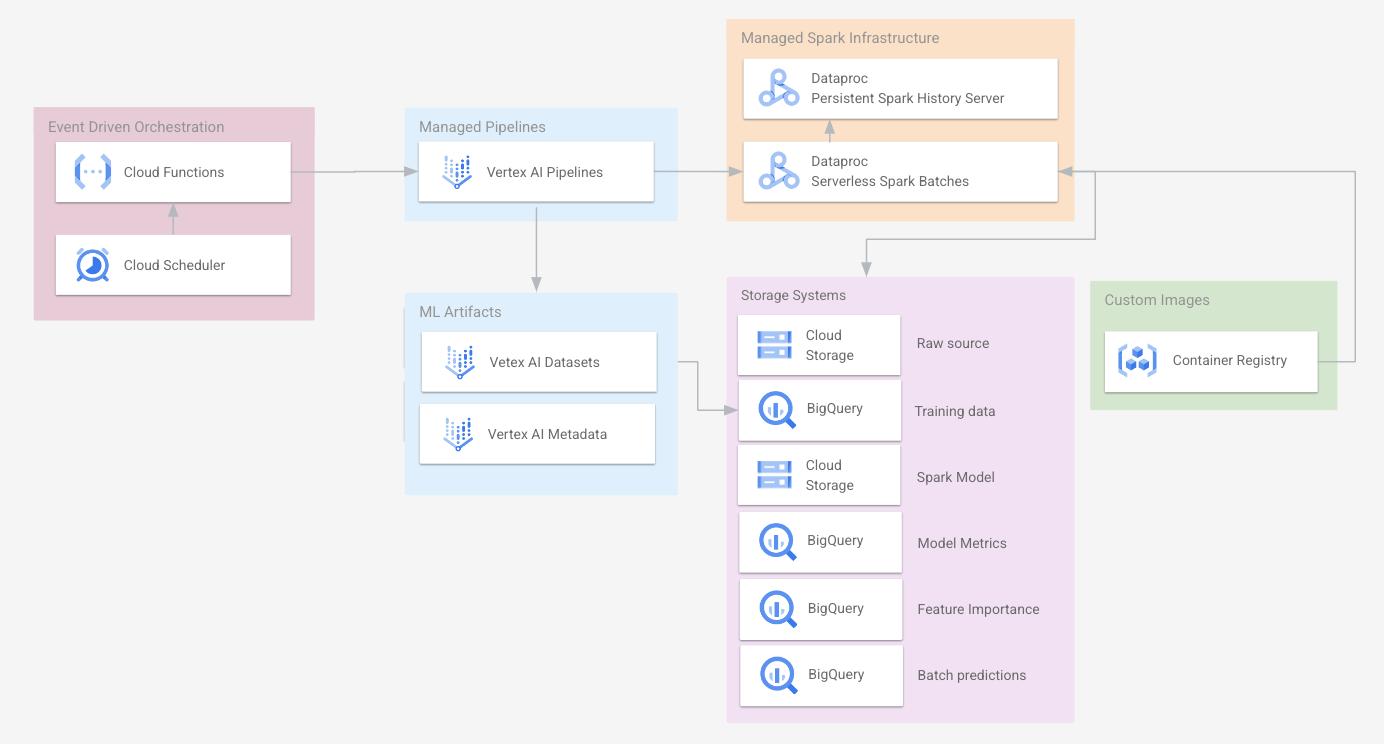Click the 'Managed Pipelines' group title

click(x=482, y=127)
